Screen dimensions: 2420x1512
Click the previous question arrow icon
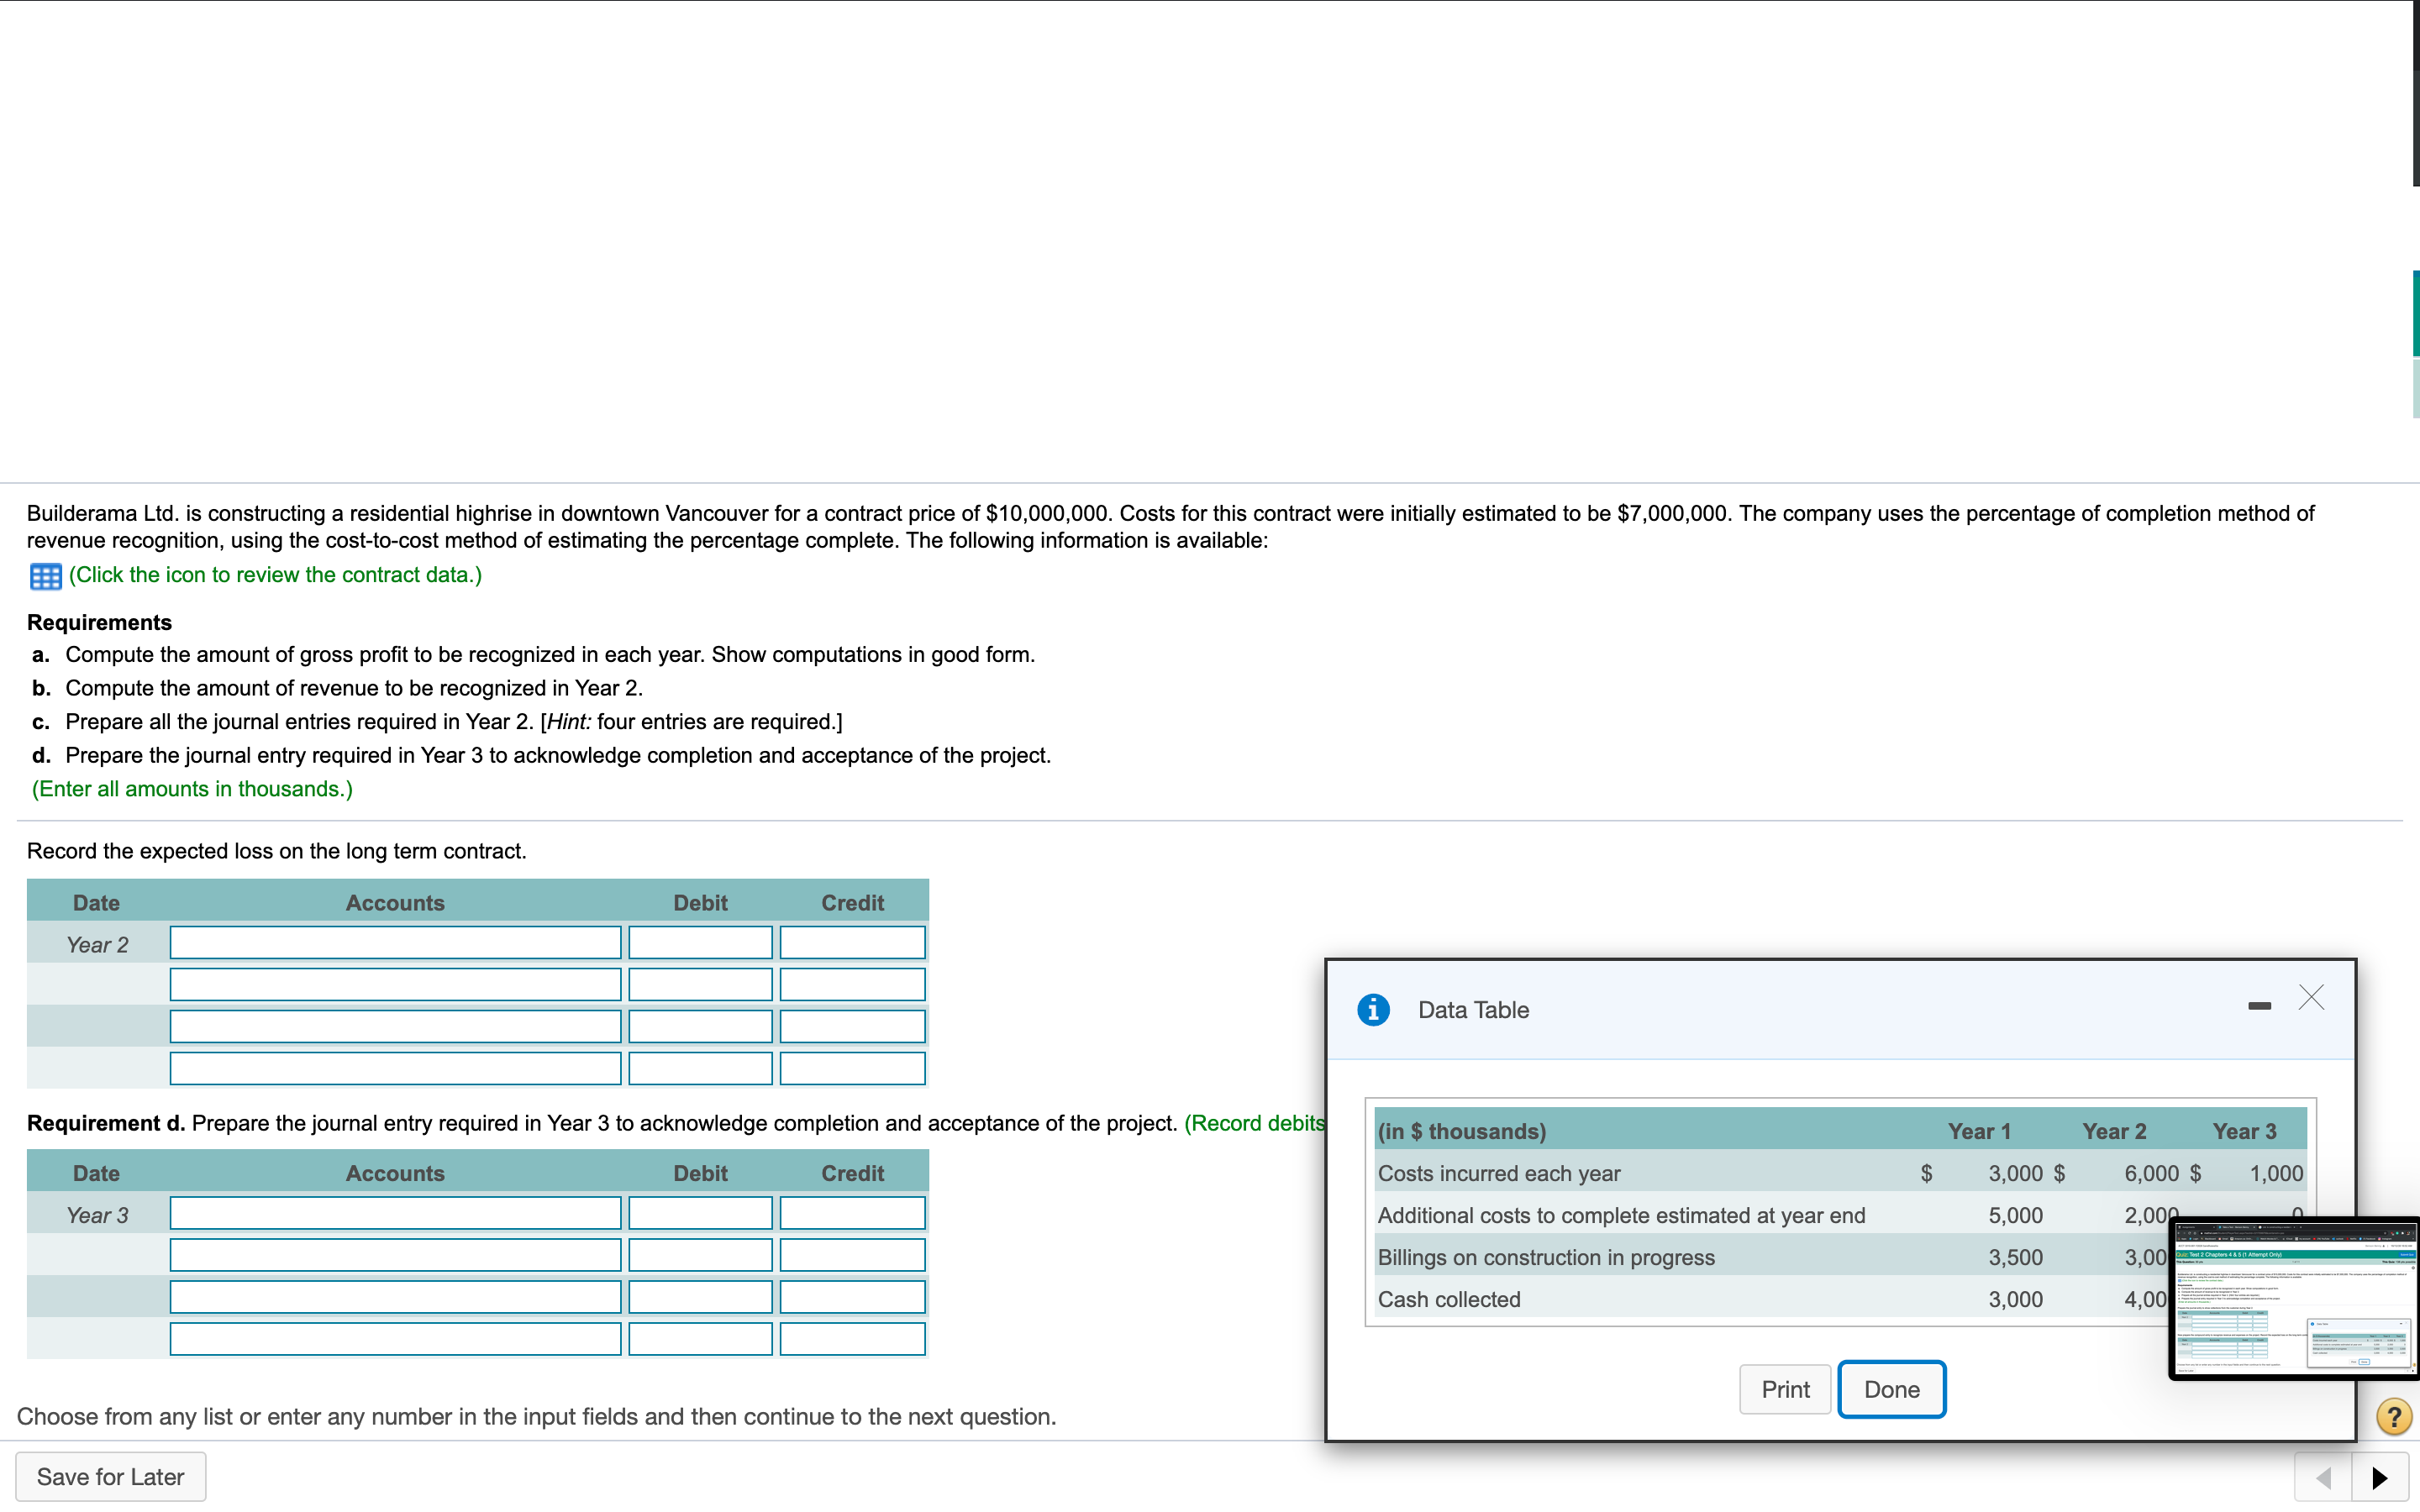pyautogui.click(x=2323, y=1477)
